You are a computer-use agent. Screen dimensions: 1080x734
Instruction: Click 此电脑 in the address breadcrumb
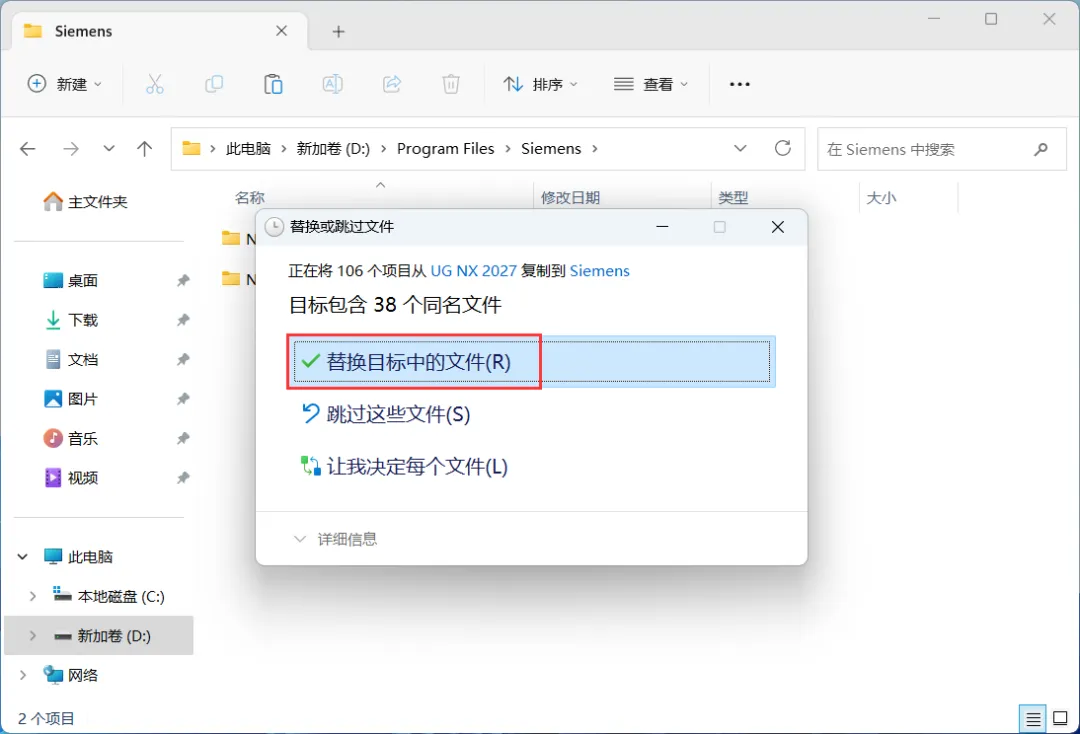(x=248, y=149)
